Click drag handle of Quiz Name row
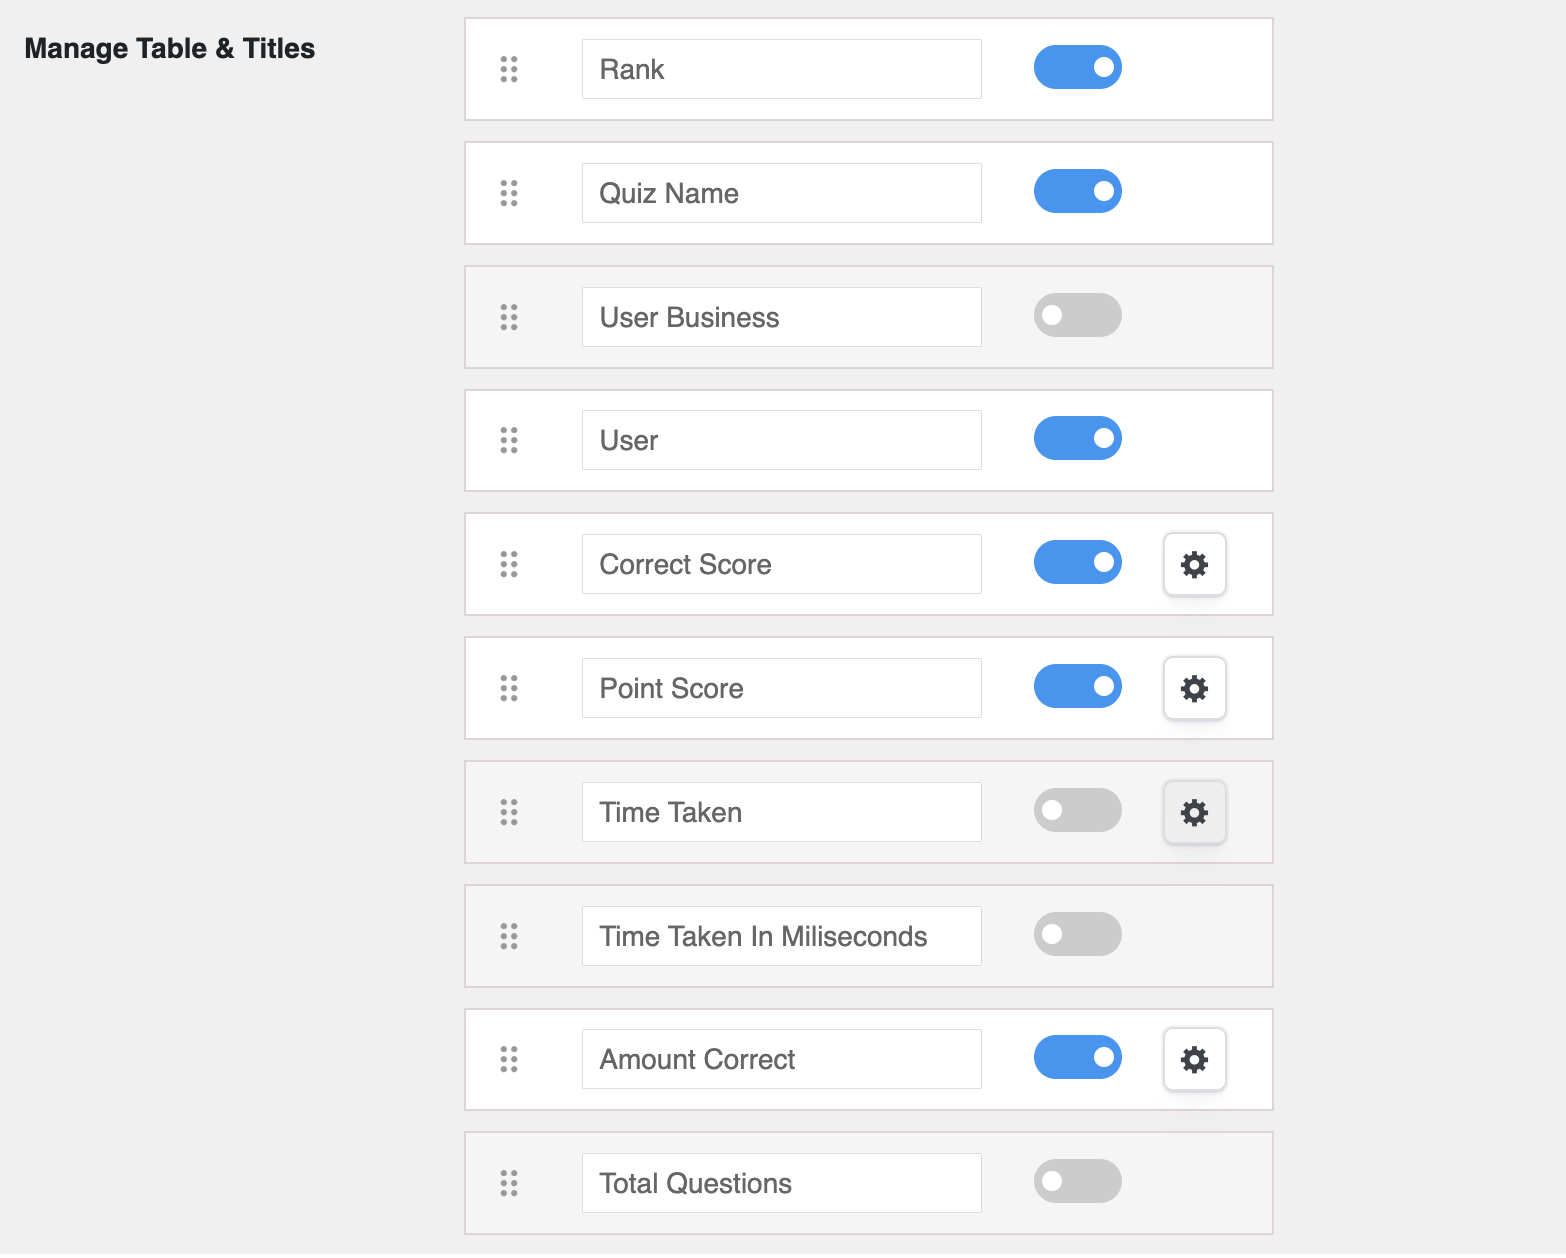Image resolution: width=1566 pixels, height=1258 pixels. pyautogui.click(x=509, y=193)
